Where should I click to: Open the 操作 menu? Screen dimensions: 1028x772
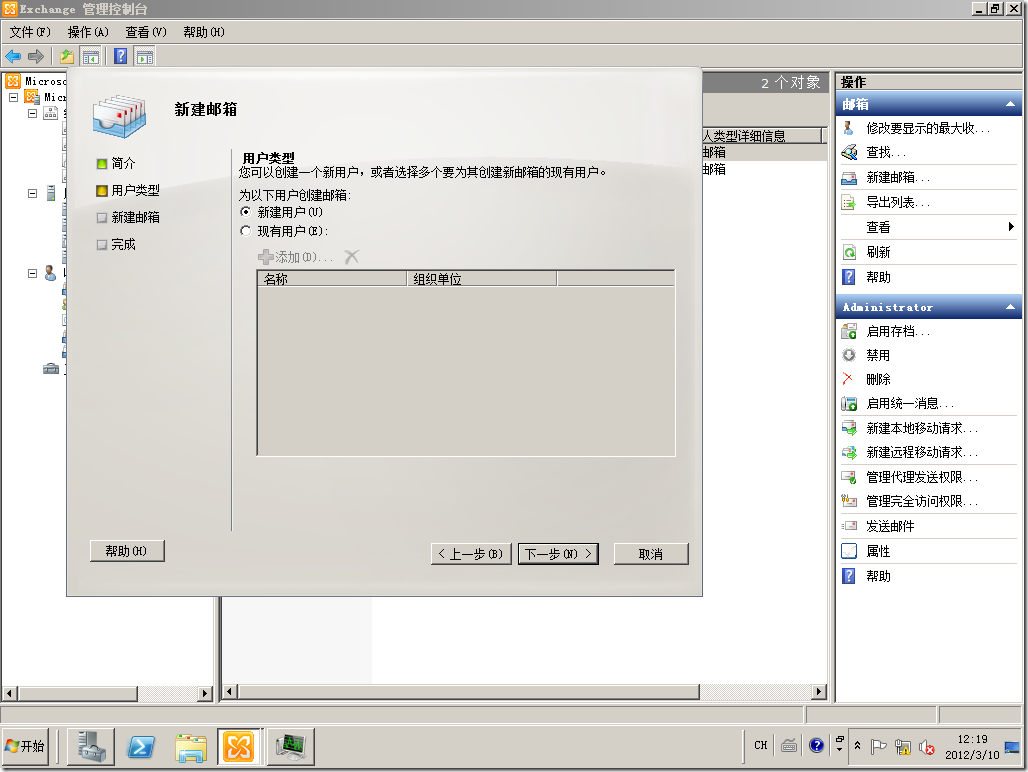[89, 32]
